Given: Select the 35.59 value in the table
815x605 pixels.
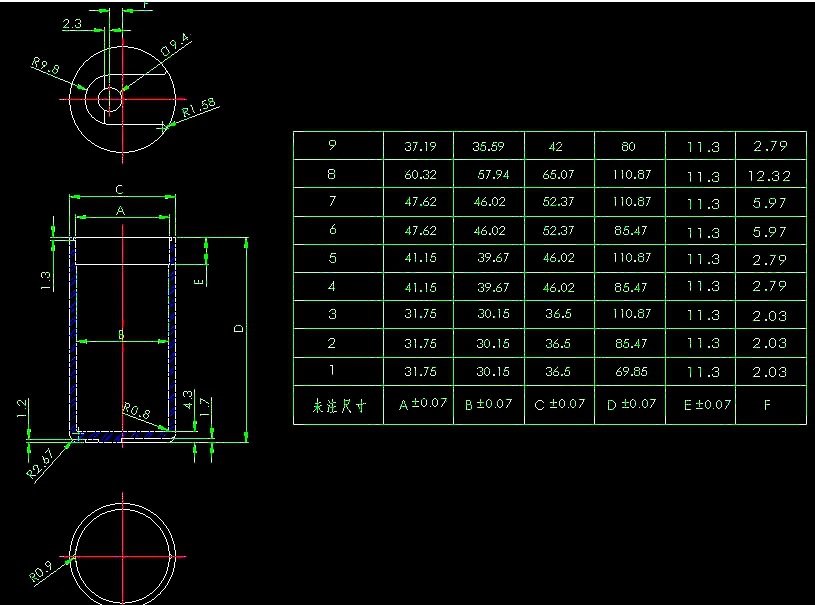Looking at the screenshot, I should click(489, 146).
